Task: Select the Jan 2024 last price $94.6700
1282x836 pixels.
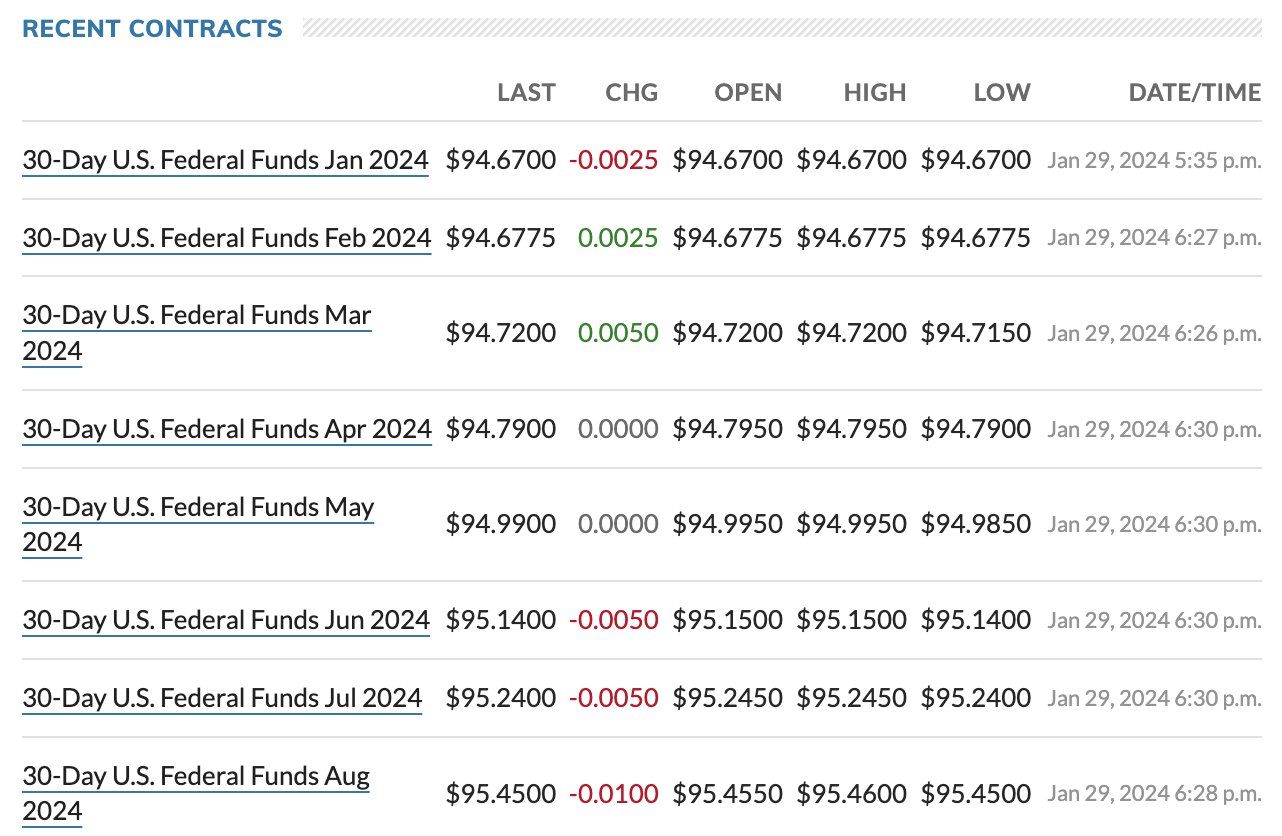Action: (x=501, y=160)
